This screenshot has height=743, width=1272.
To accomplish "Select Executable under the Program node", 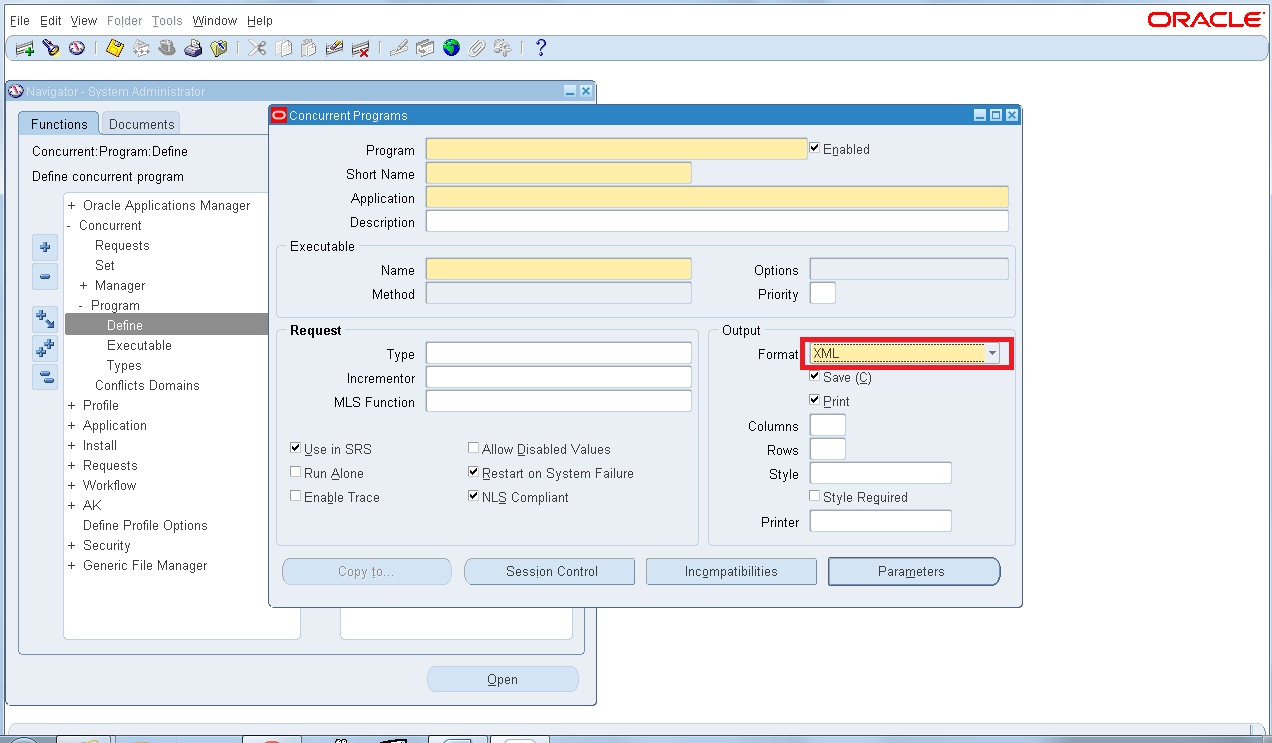I will pyautogui.click(x=139, y=345).
